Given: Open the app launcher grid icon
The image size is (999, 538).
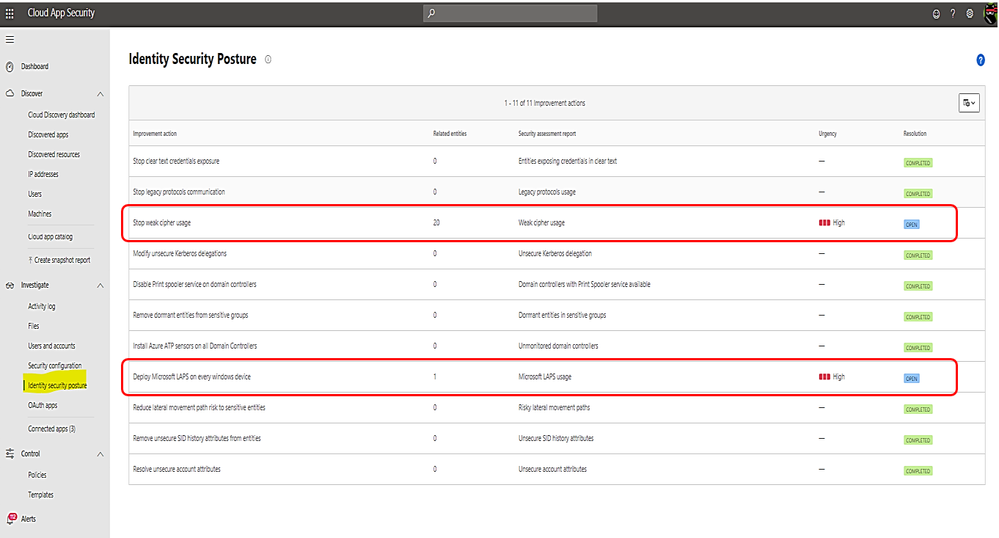Looking at the screenshot, I should [x=10, y=13].
